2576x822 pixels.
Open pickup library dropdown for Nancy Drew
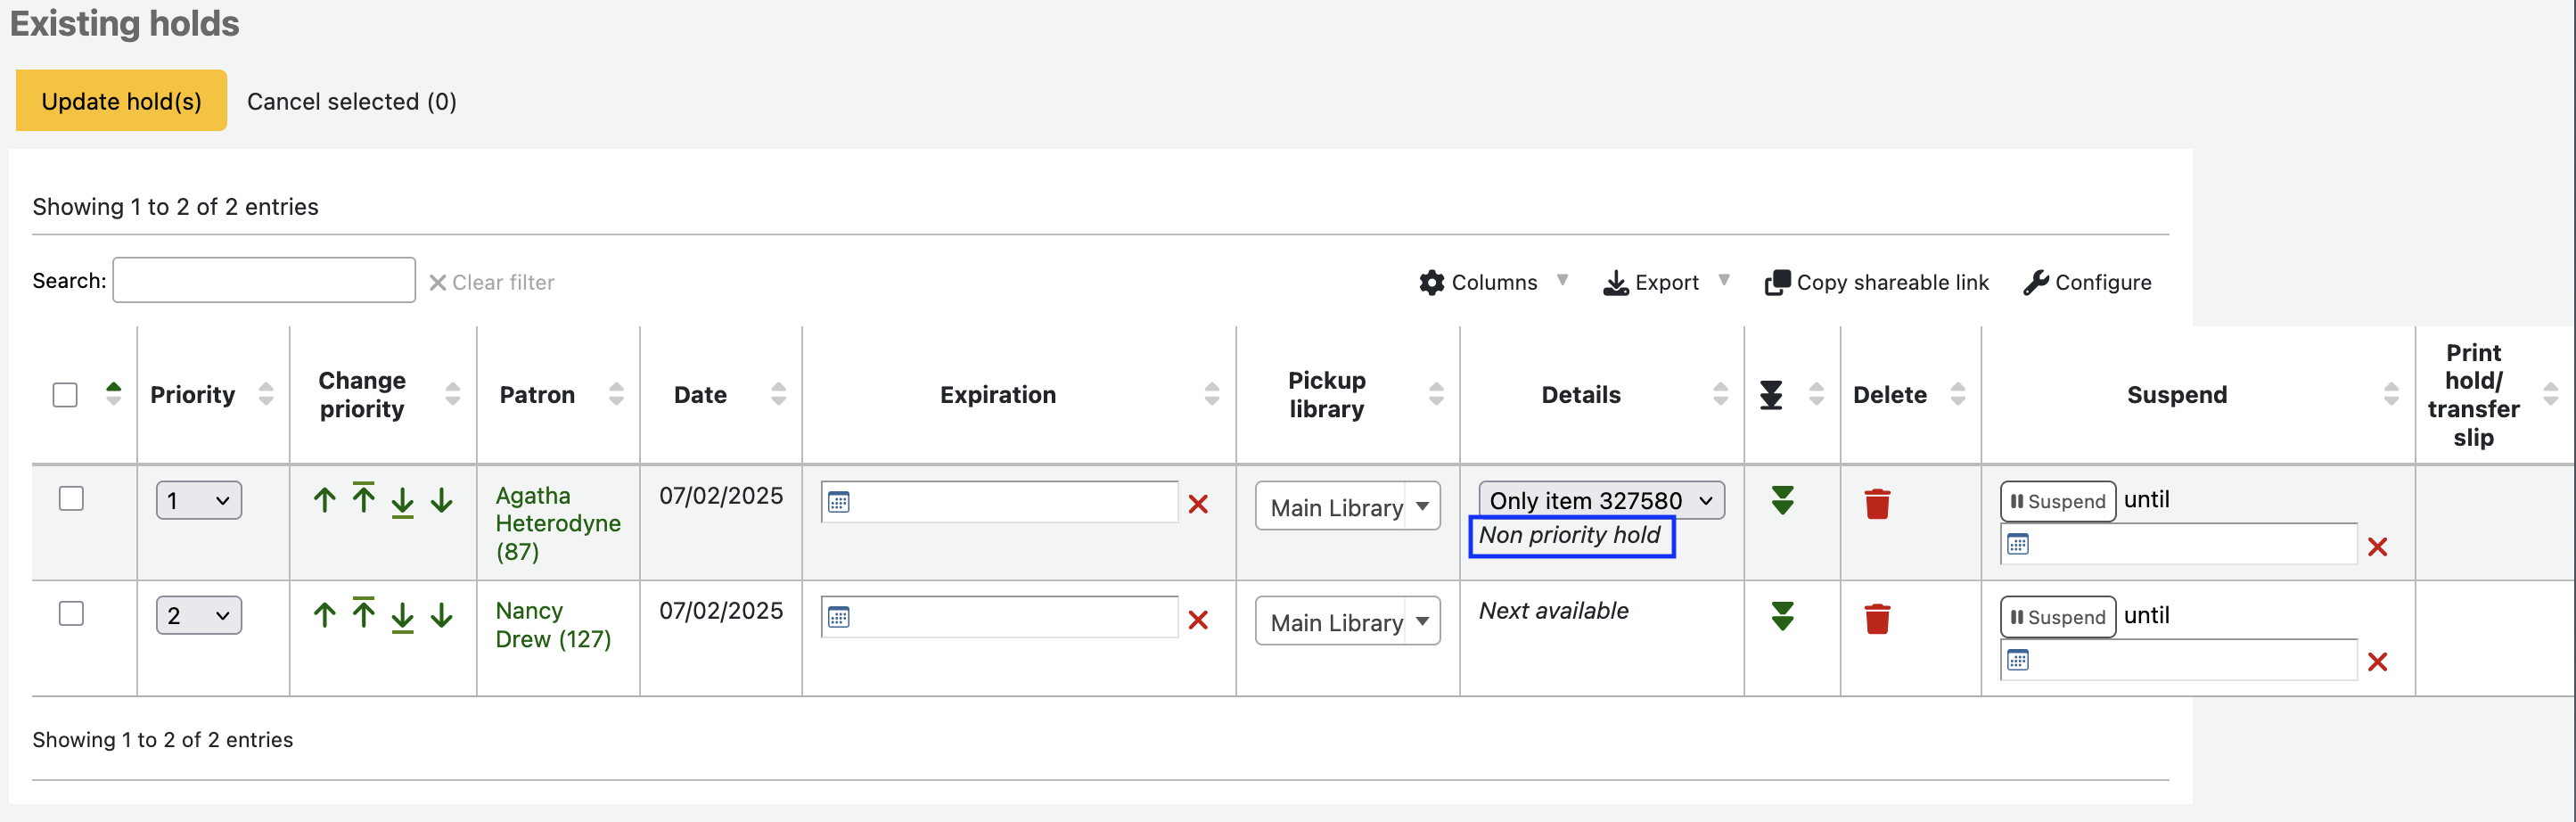1346,622
